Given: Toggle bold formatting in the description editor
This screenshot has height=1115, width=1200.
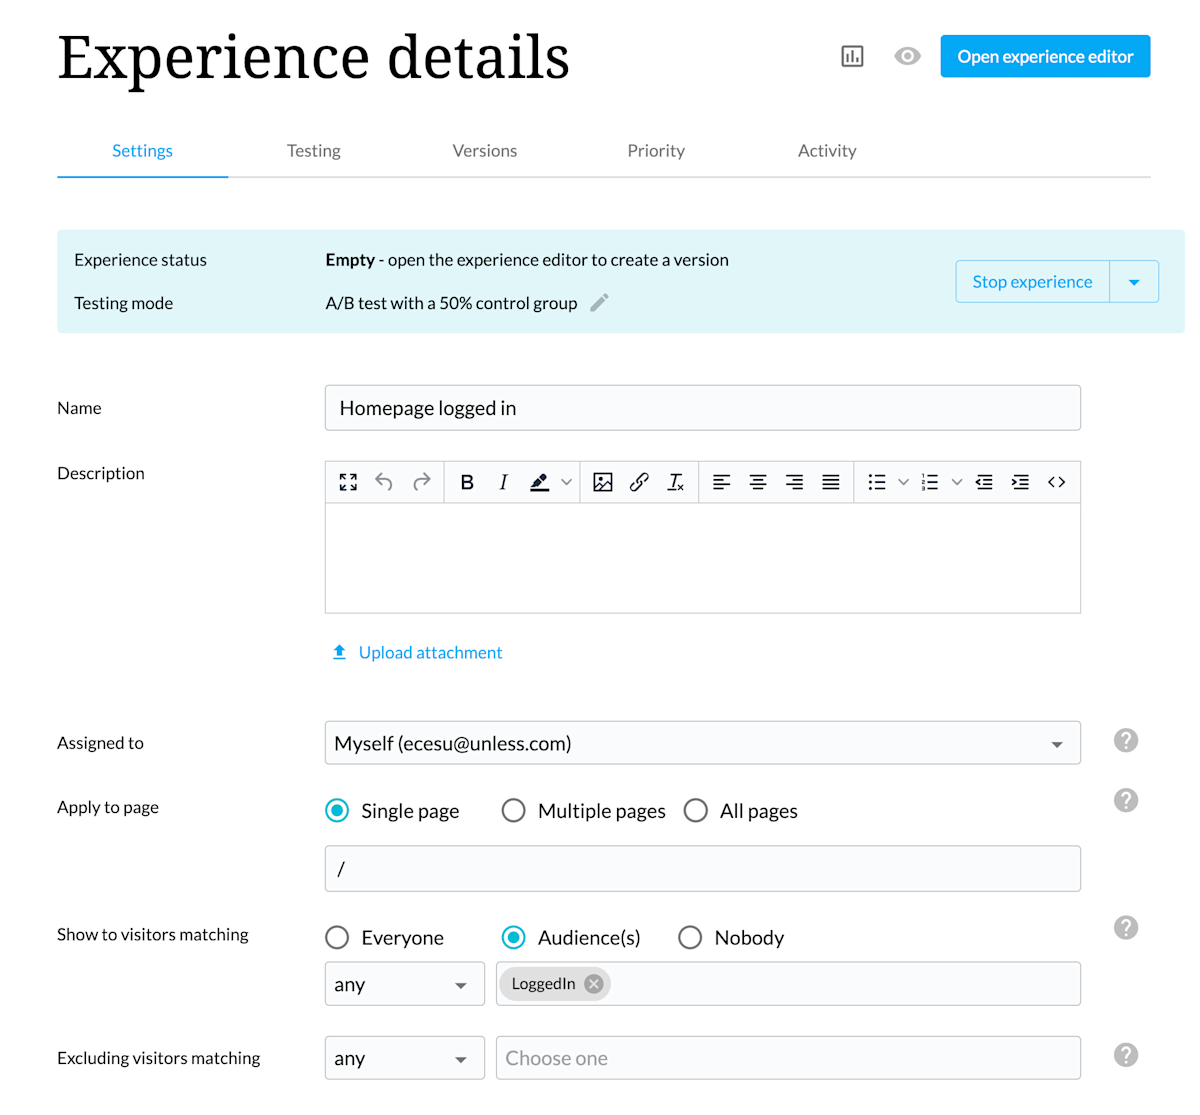Looking at the screenshot, I should coord(467,482).
